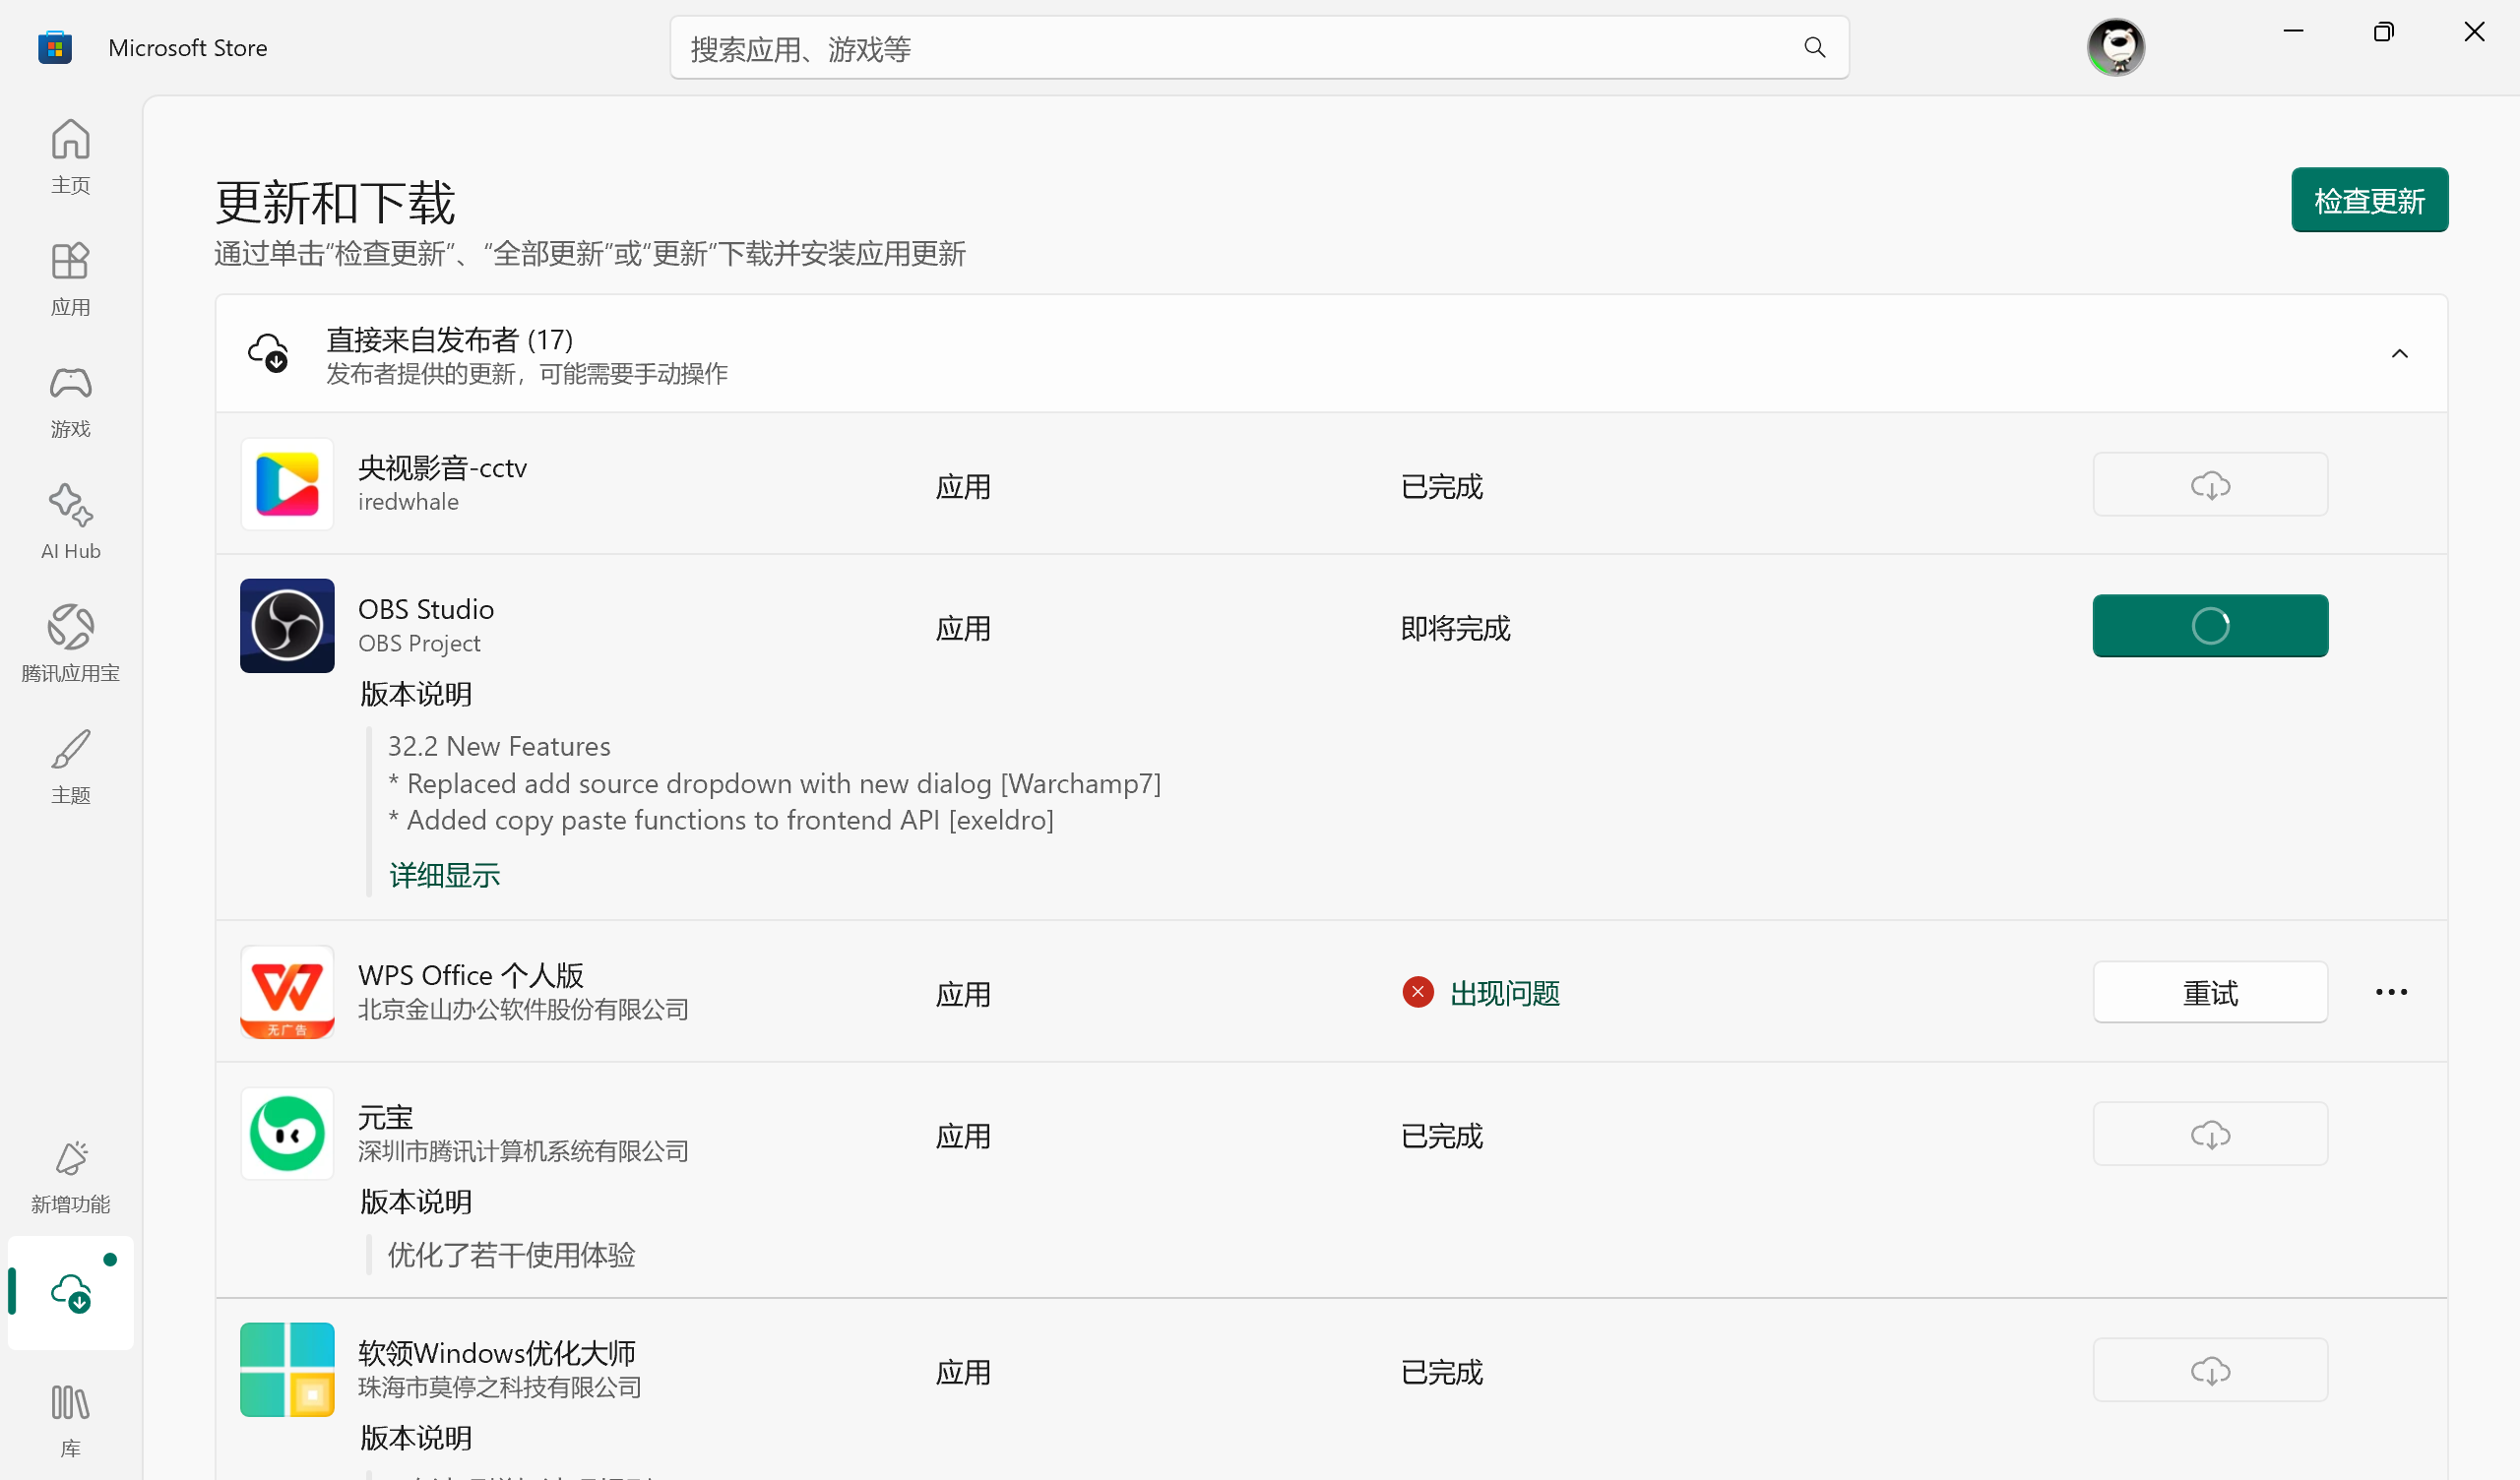Open AI Hub from the sidebar

point(70,523)
